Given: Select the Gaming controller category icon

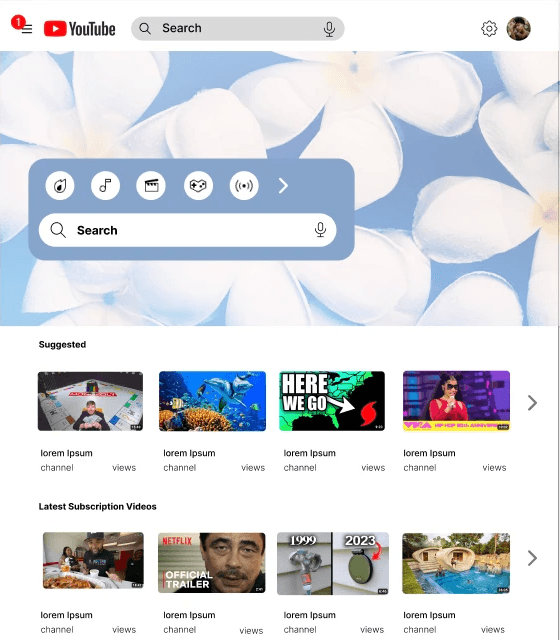Looking at the screenshot, I should [198, 186].
